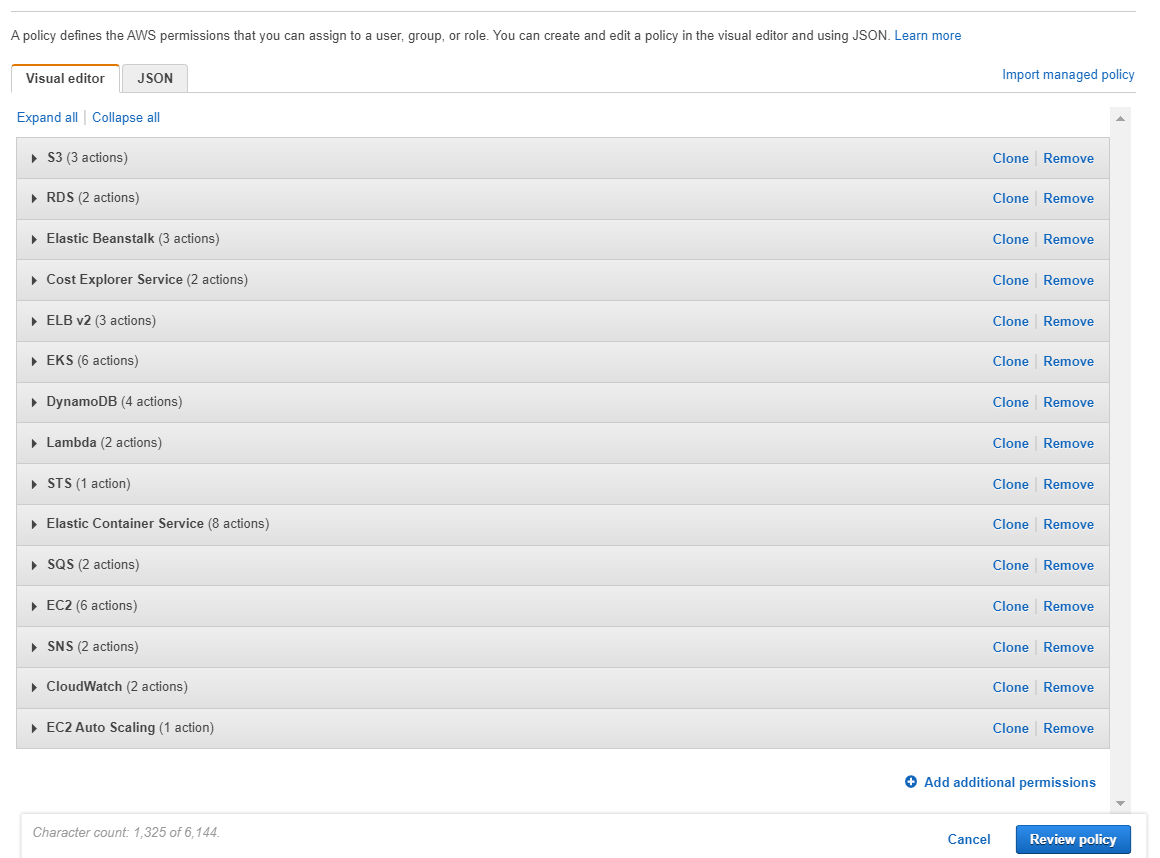
Task: Click Expand all link
Action: click(47, 118)
